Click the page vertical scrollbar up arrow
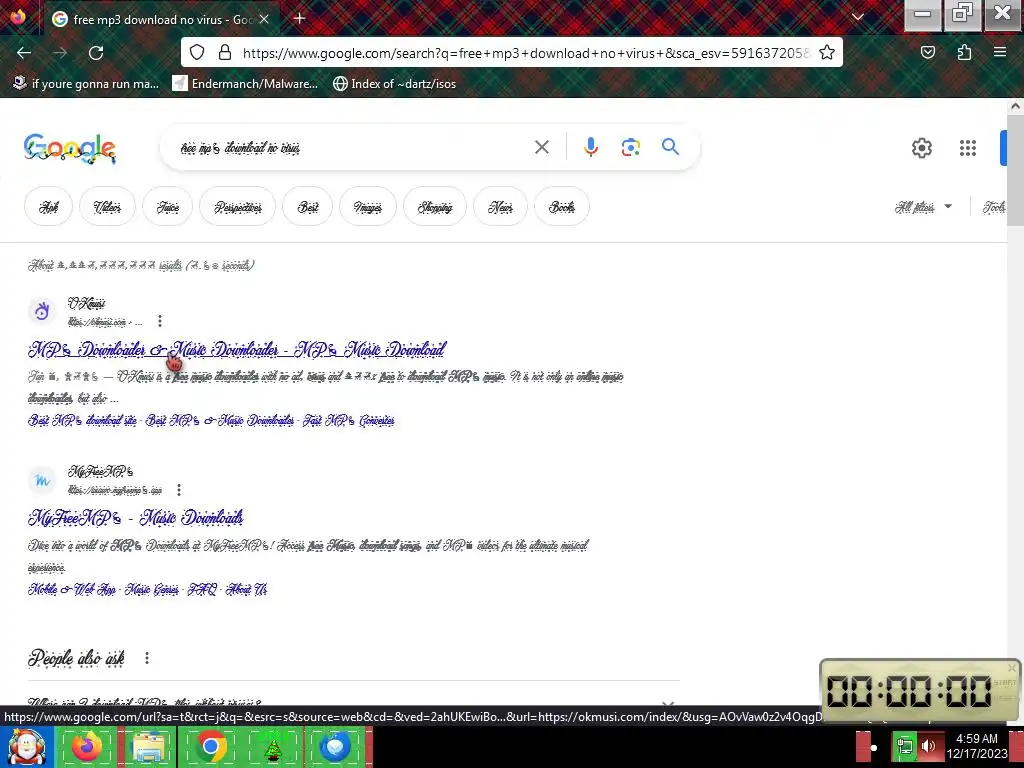 tap(1016, 106)
